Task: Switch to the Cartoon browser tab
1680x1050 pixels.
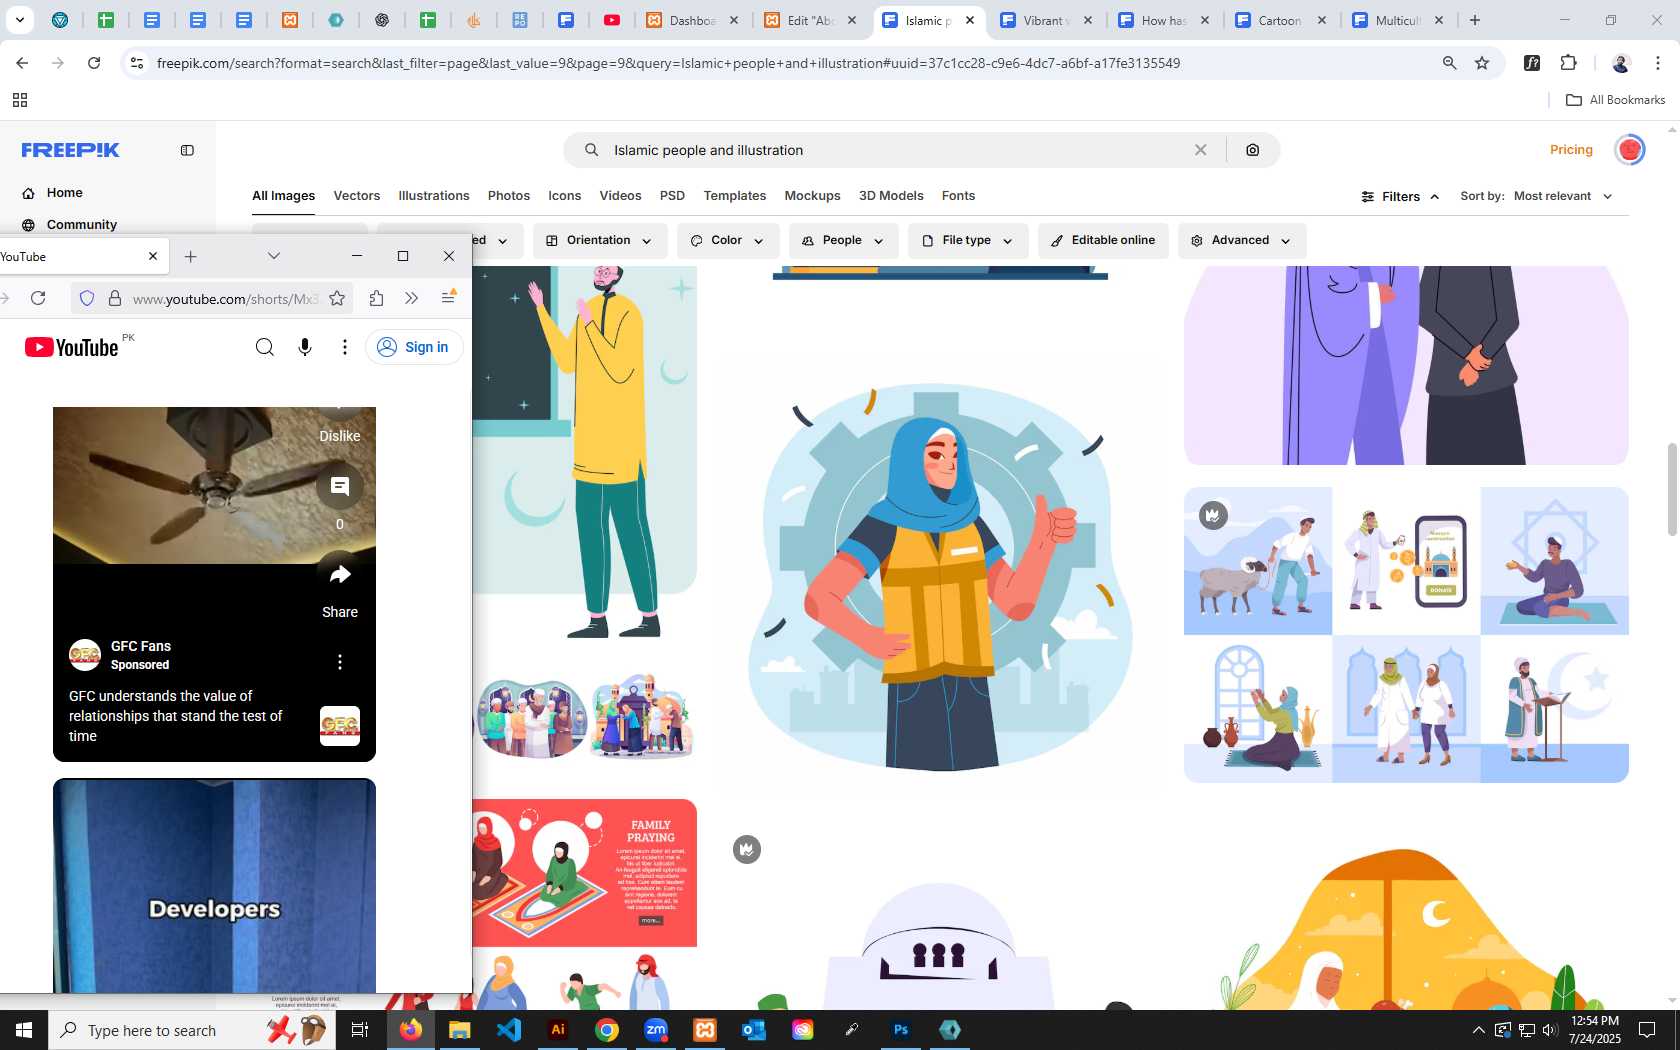Action: pyautogui.click(x=1282, y=20)
